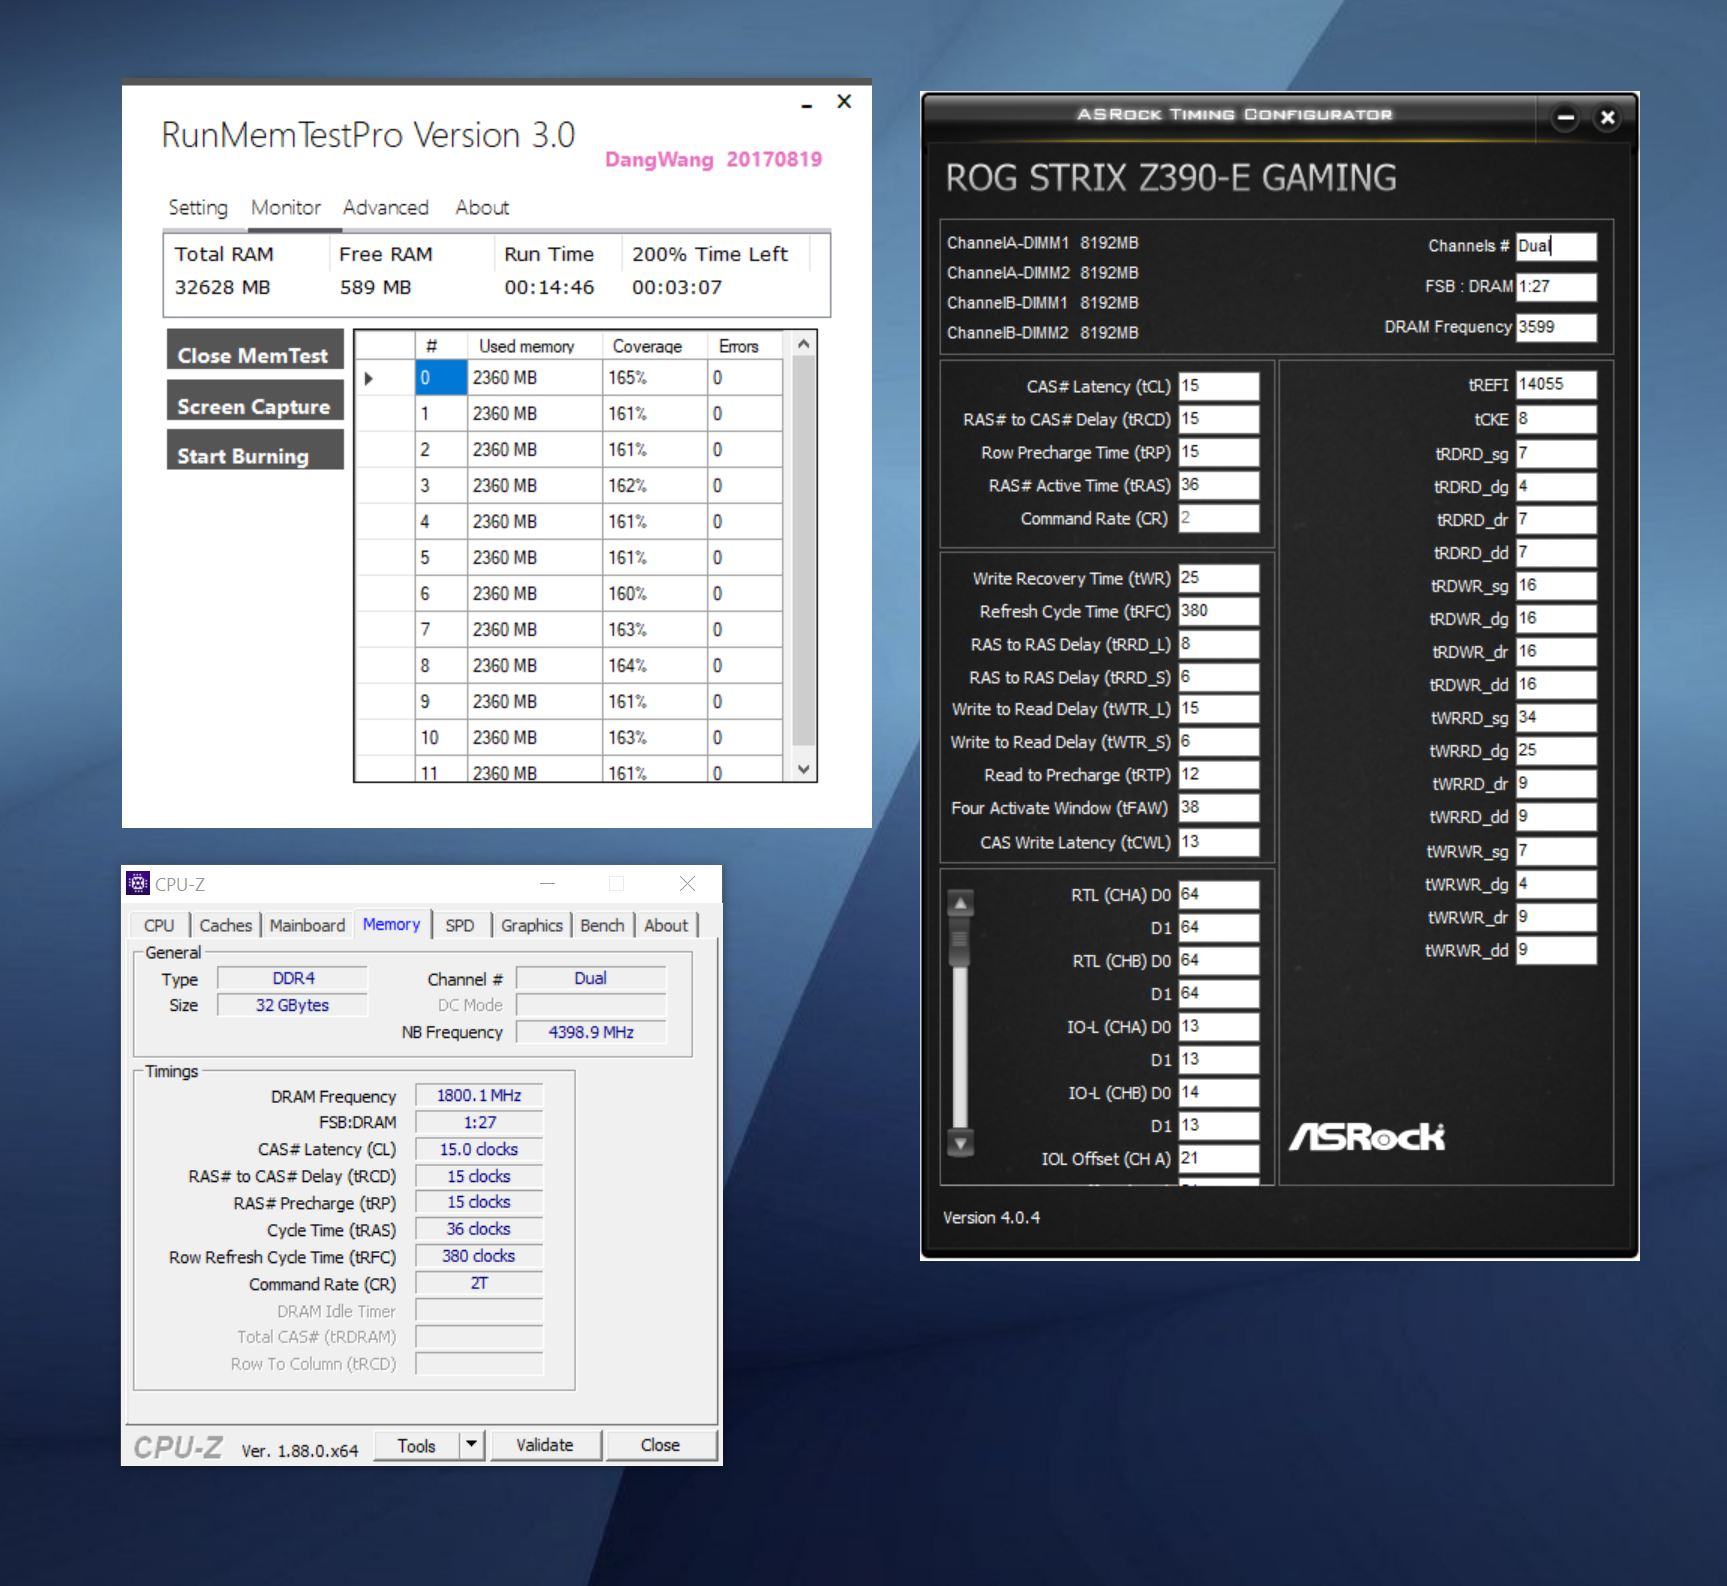This screenshot has width=1727, height=1586.
Task: Click the Screen Capture button
Action: (x=255, y=400)
